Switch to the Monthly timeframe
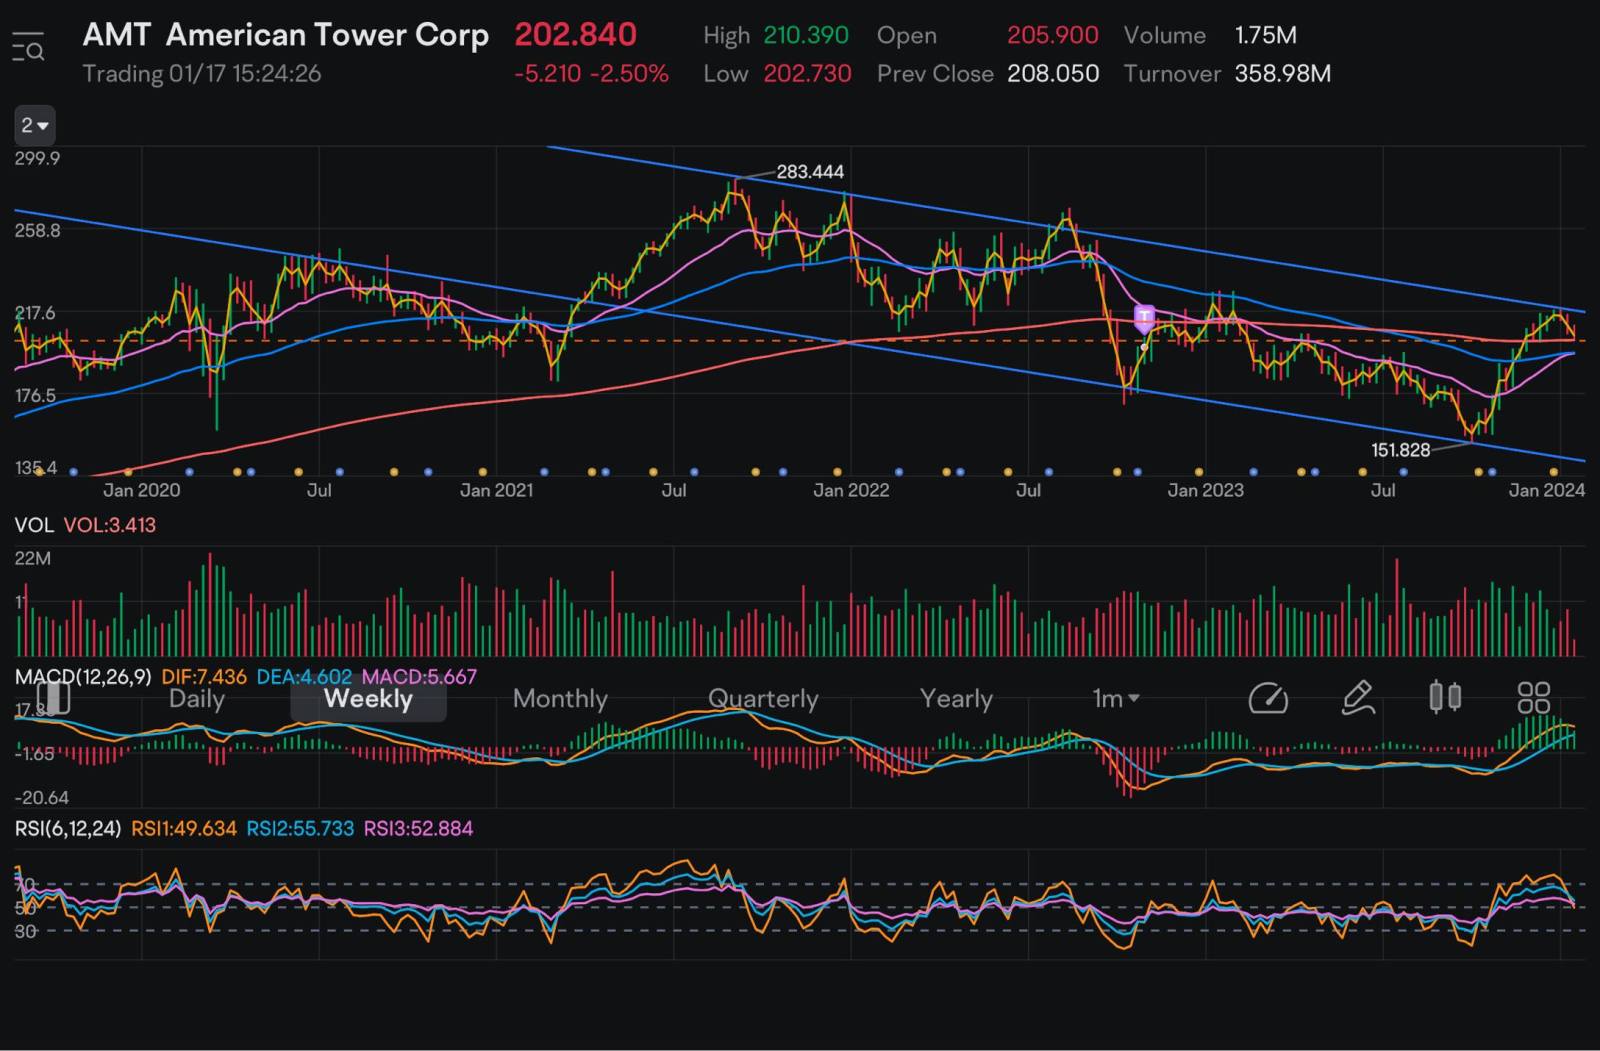 560,698
